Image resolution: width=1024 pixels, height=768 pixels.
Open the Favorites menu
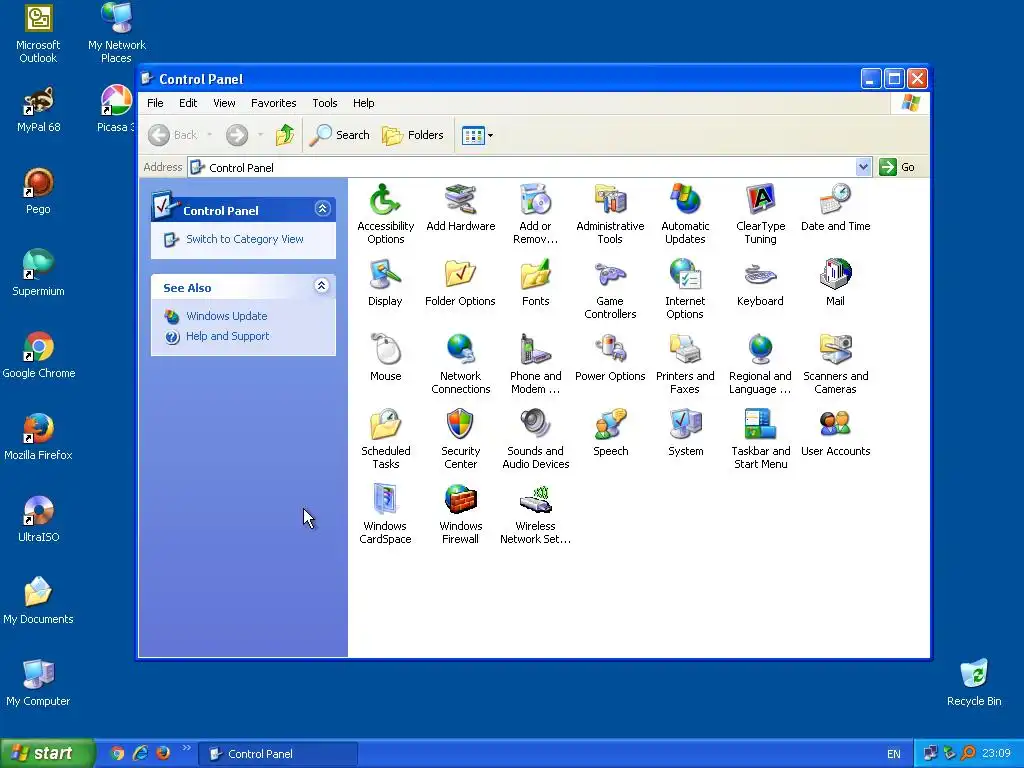[274, 103]
